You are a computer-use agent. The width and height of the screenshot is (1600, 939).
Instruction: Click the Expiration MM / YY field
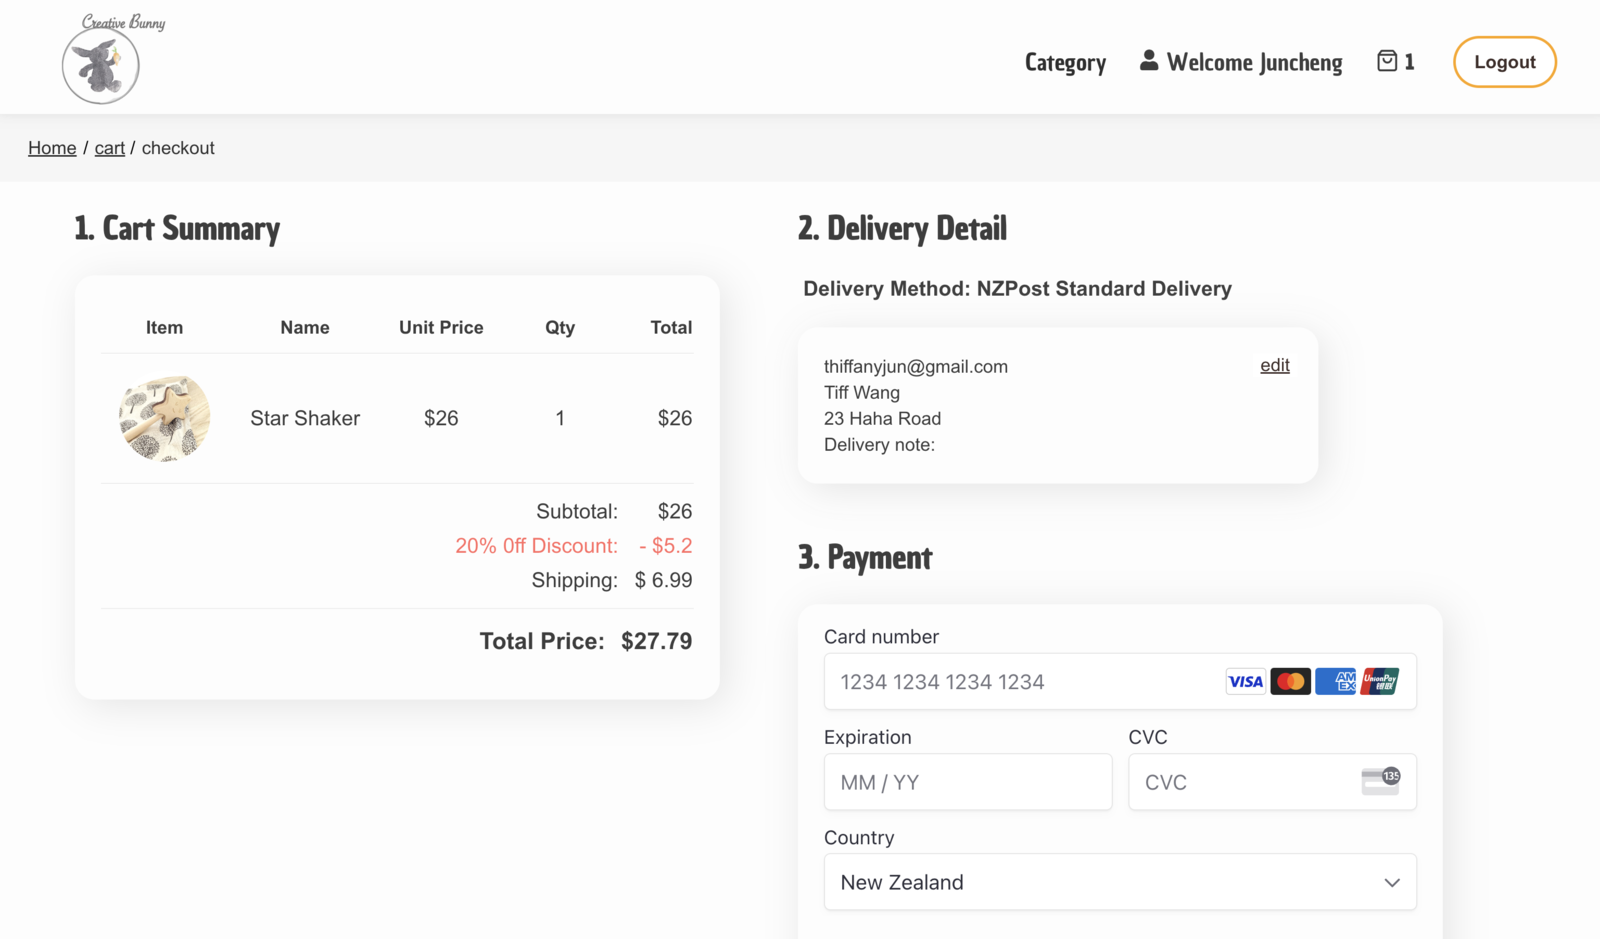[x=967, y=782]
